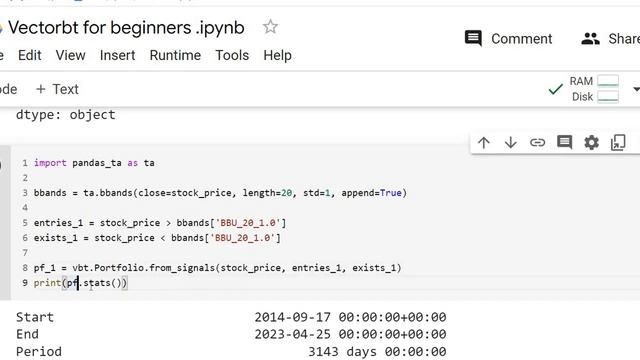Open the Help menu

pyautogui.click(x=277, y=55)
